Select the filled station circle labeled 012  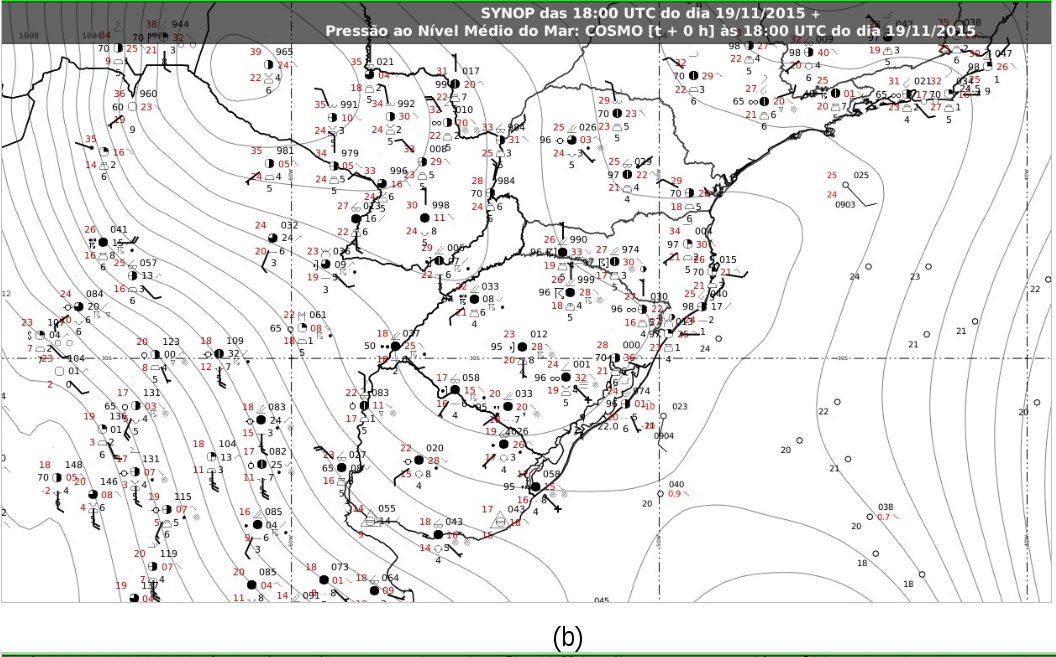(522, 347)
